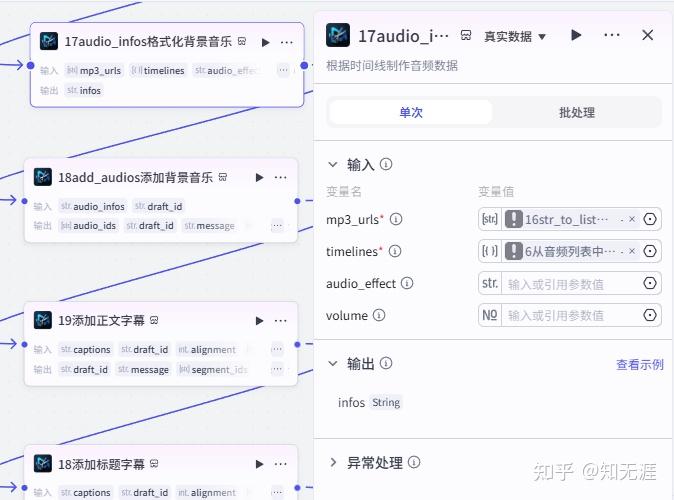The width and height of the screenshot is (674, 500).
Task: Click the panel header plugin icon
Action: pos(338,35)
